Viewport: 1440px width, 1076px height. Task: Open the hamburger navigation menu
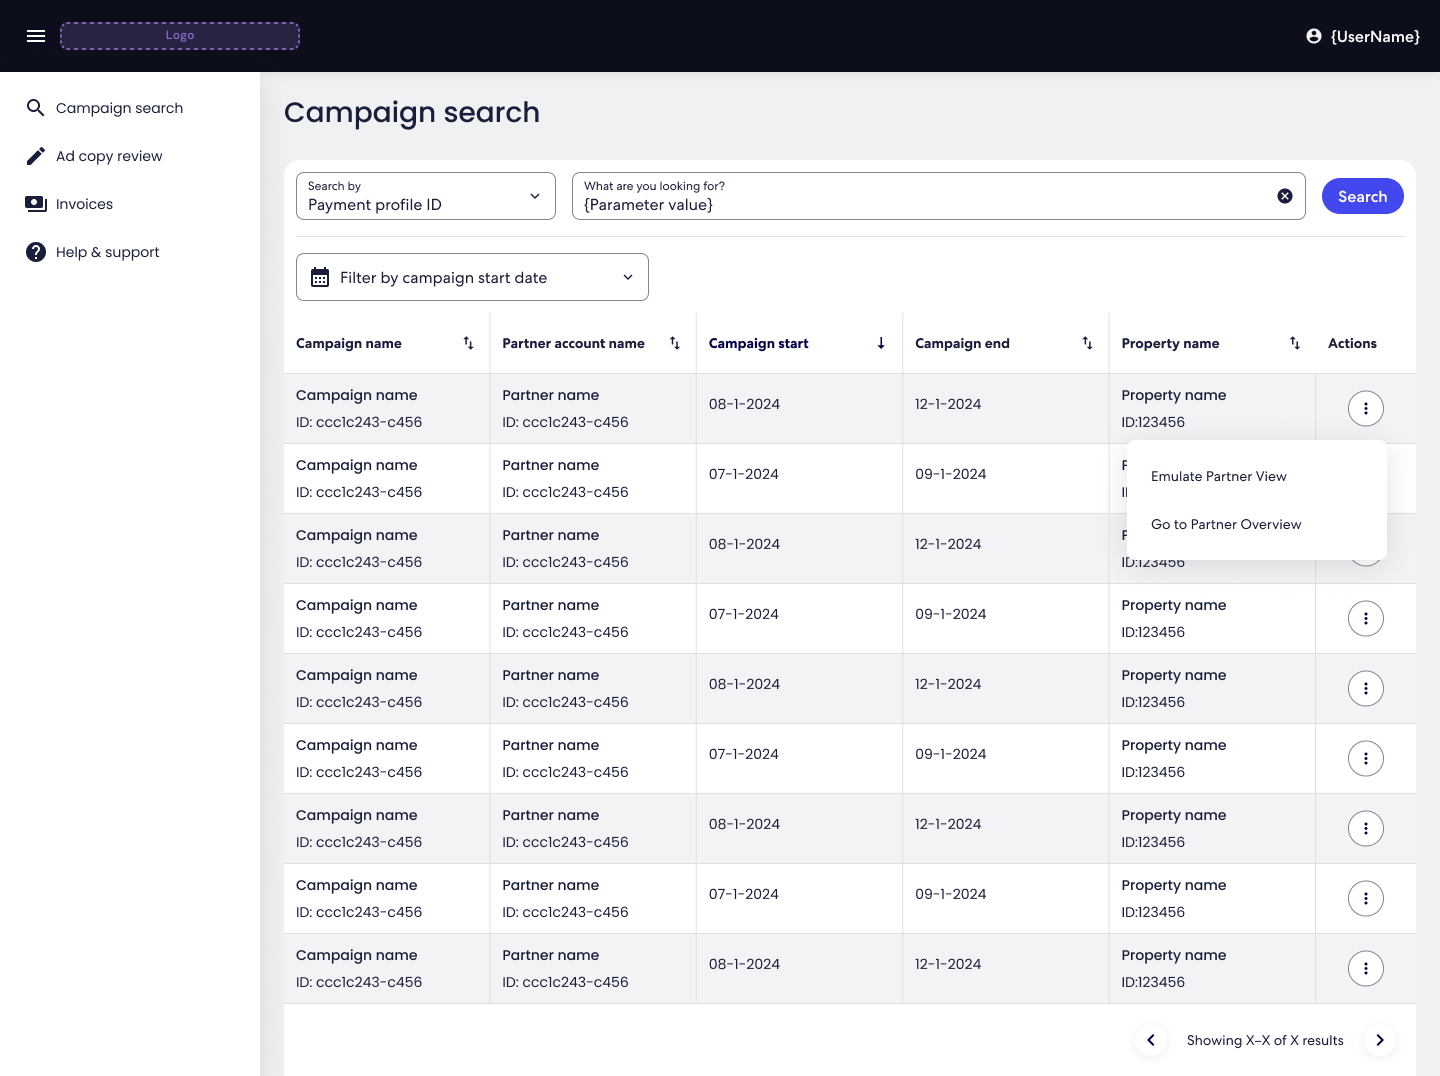[x=36, y=36]
